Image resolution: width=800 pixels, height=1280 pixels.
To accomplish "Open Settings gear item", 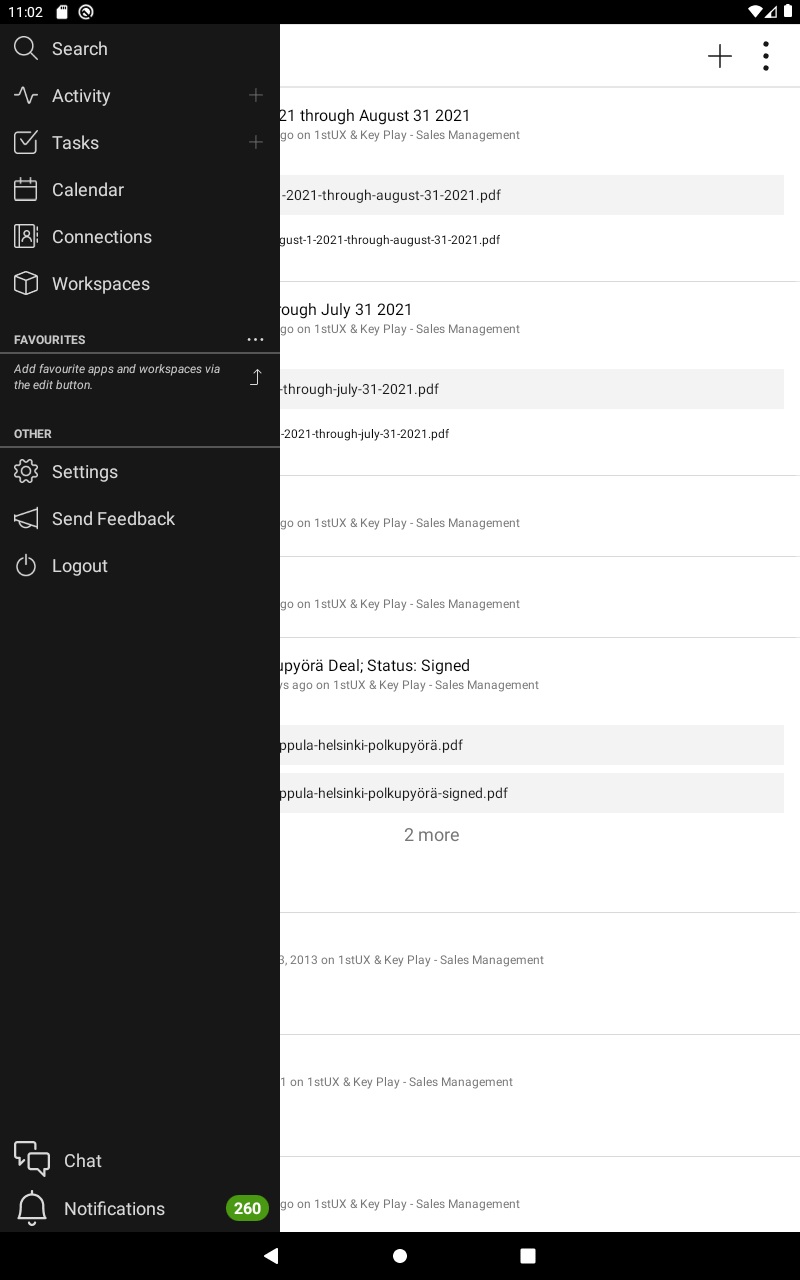I will click(x=140, y=471).
